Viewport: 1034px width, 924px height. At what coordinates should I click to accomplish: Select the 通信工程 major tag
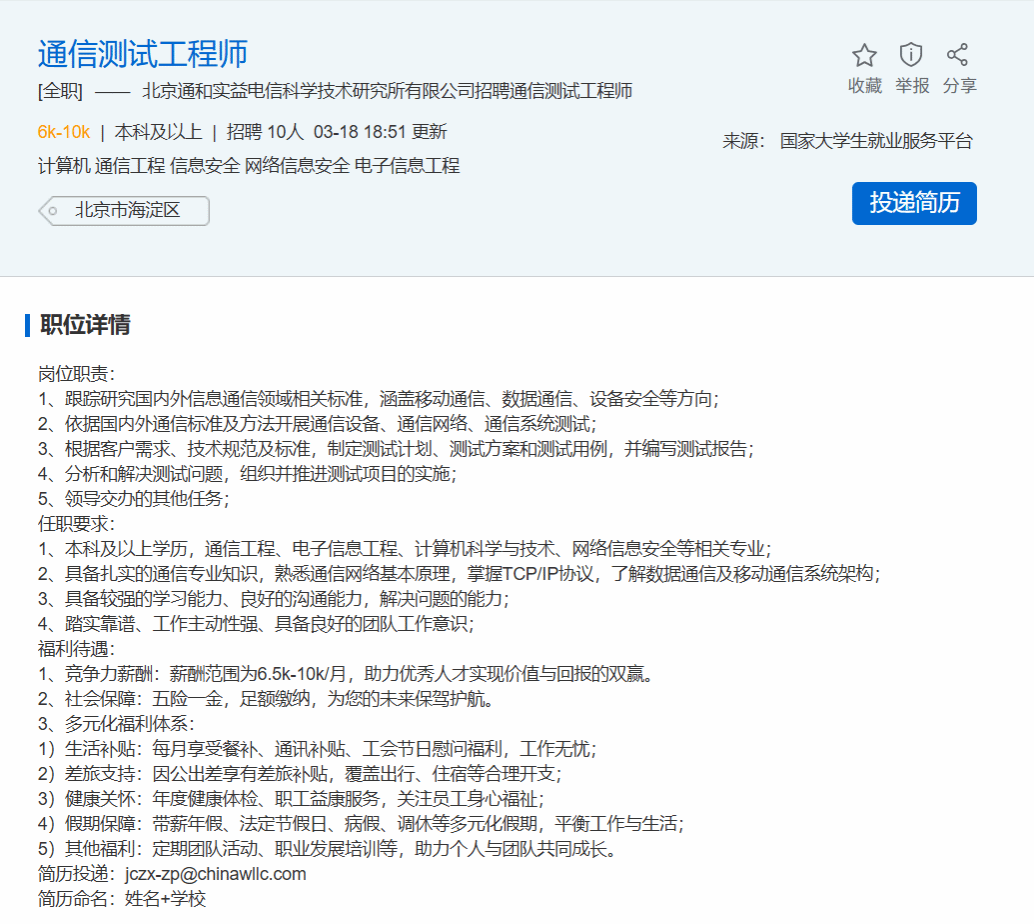point(130,166)
